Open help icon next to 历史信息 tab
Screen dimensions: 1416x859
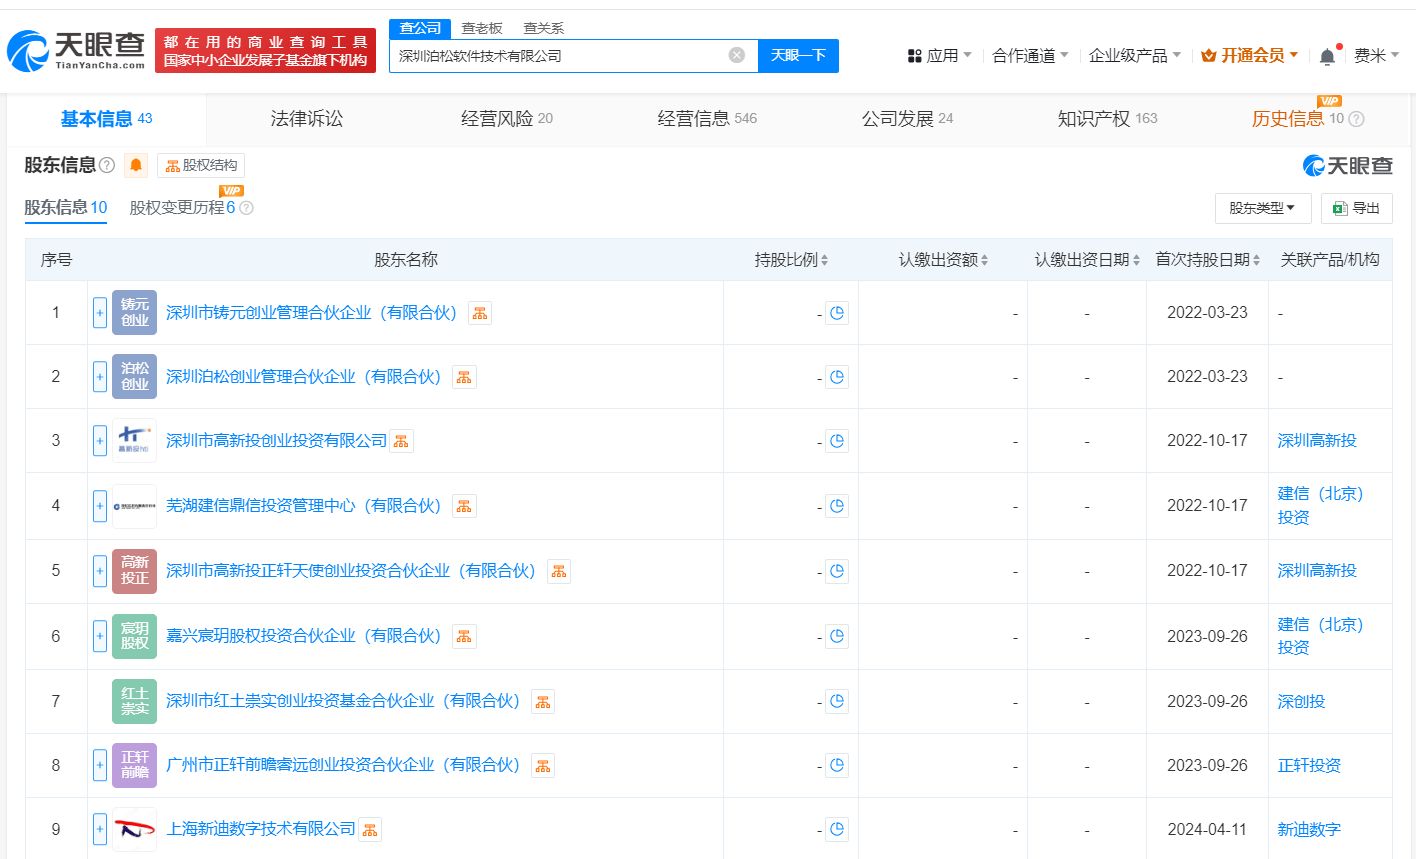[x=1356, y=119]
